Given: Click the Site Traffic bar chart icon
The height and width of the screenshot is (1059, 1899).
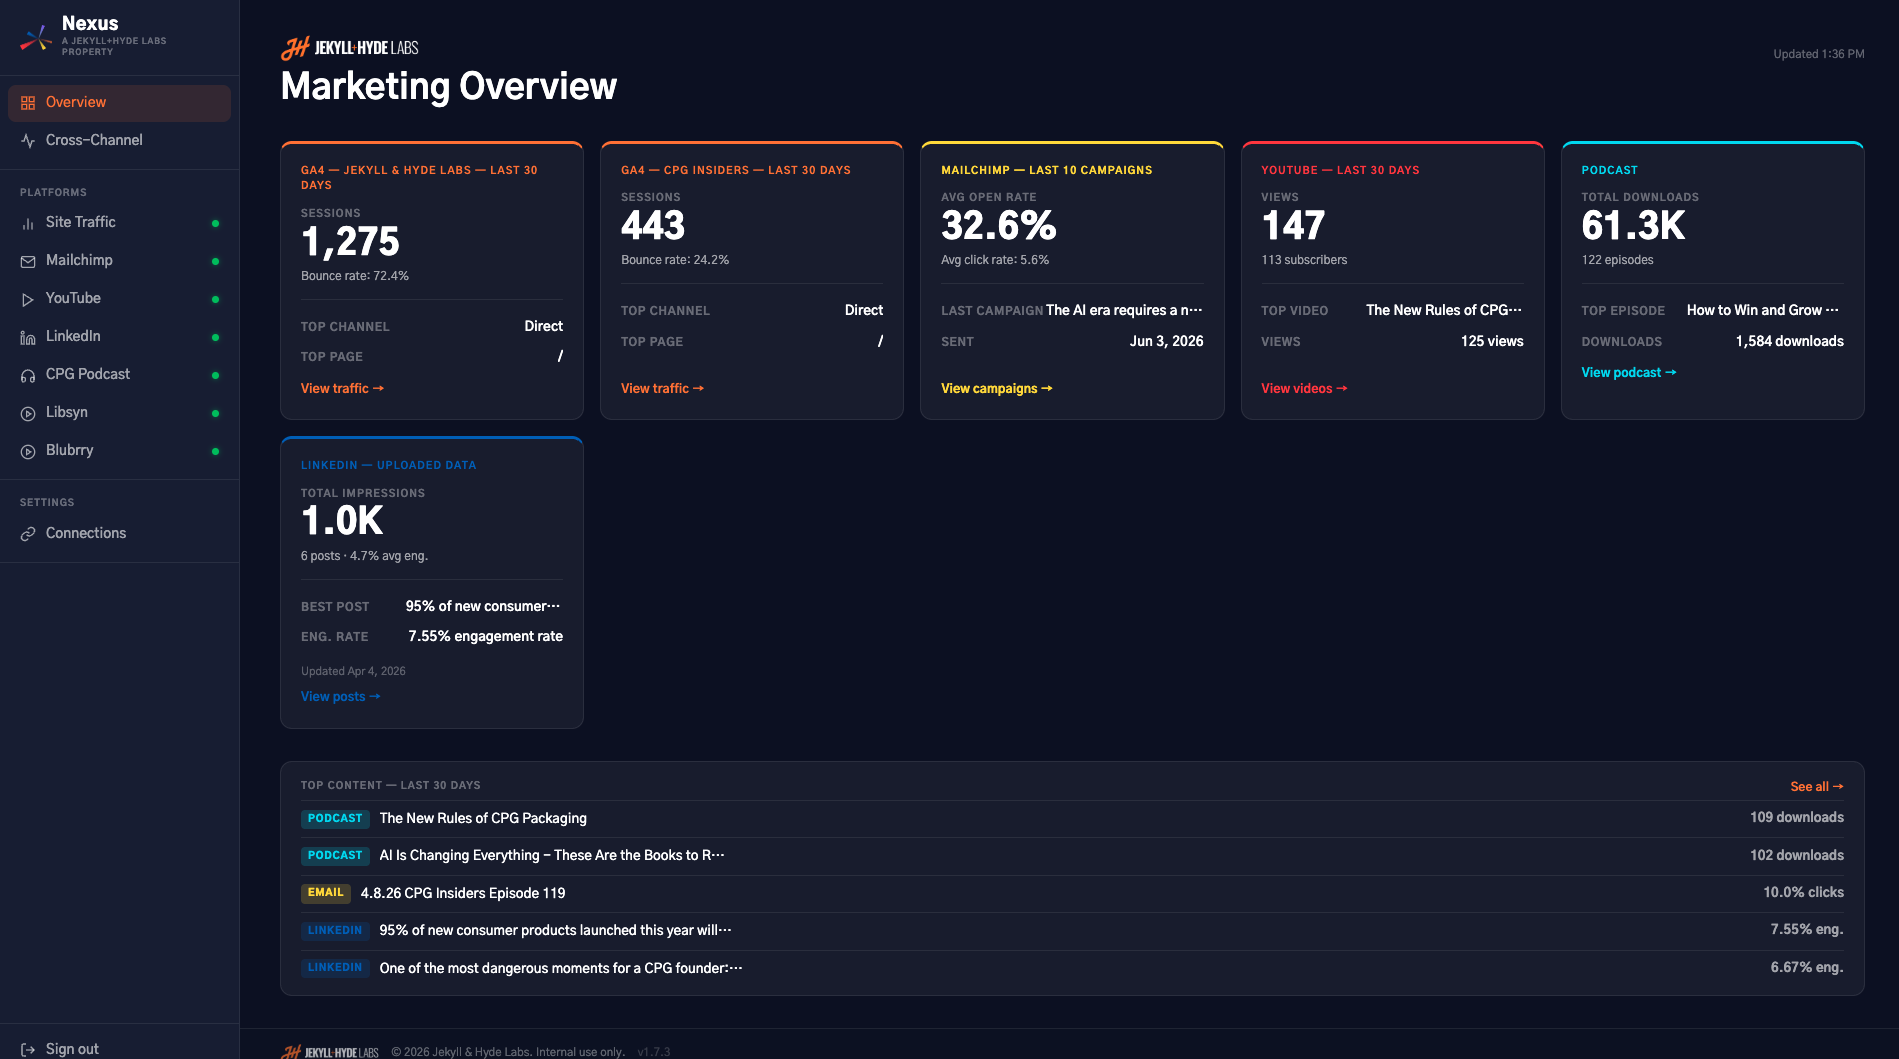Looking at the screenshot, I should tap(28, 223).
